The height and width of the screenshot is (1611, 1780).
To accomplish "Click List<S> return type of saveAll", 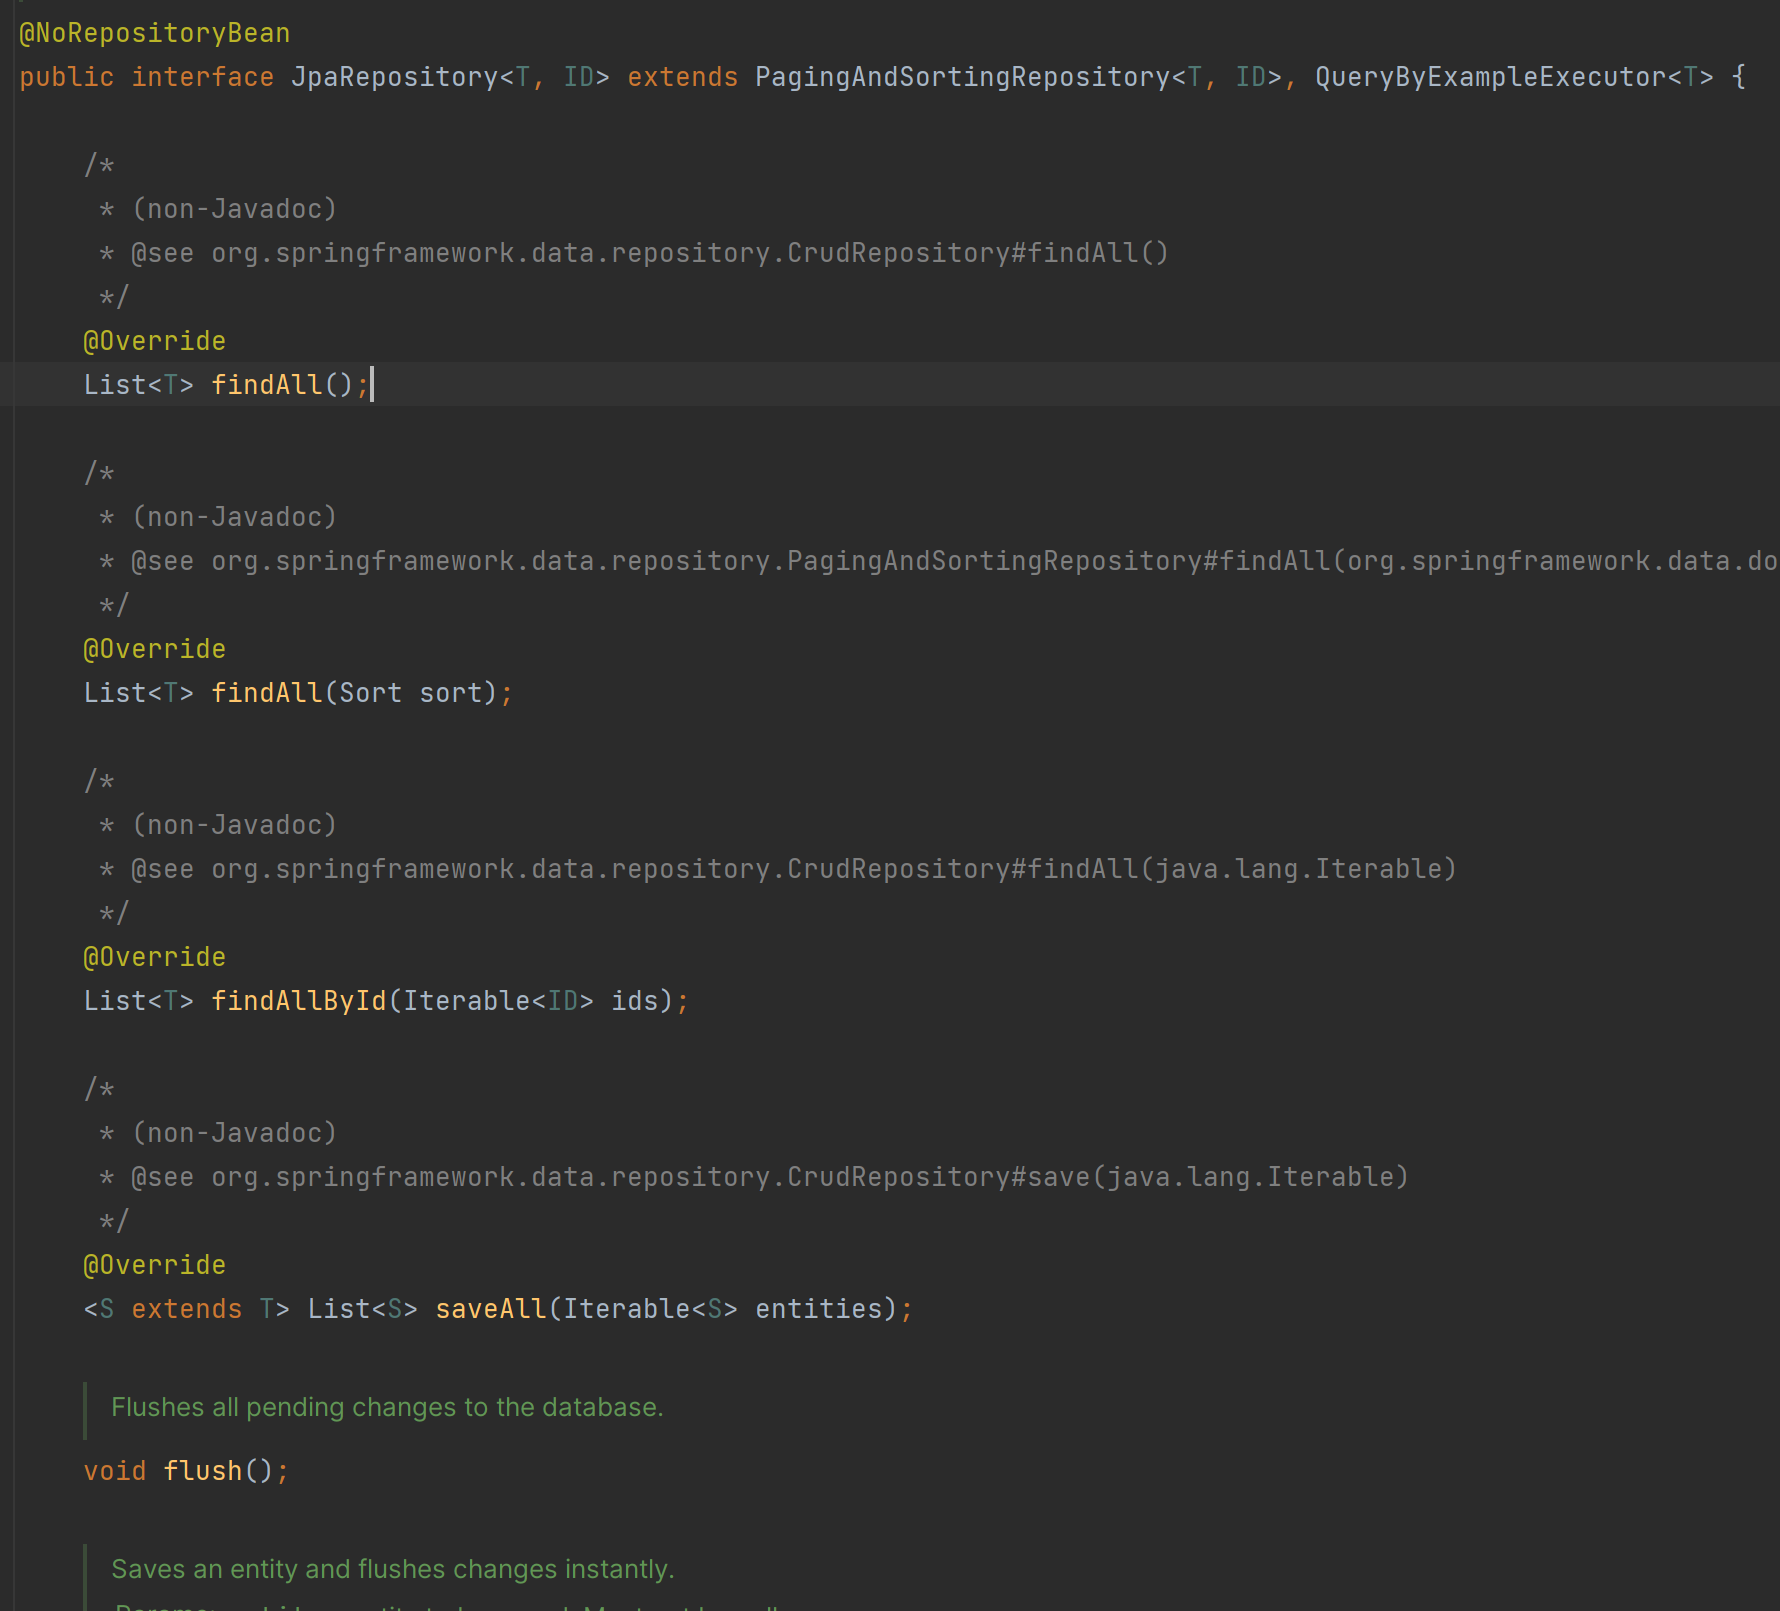I will (x=363, y=1309).
